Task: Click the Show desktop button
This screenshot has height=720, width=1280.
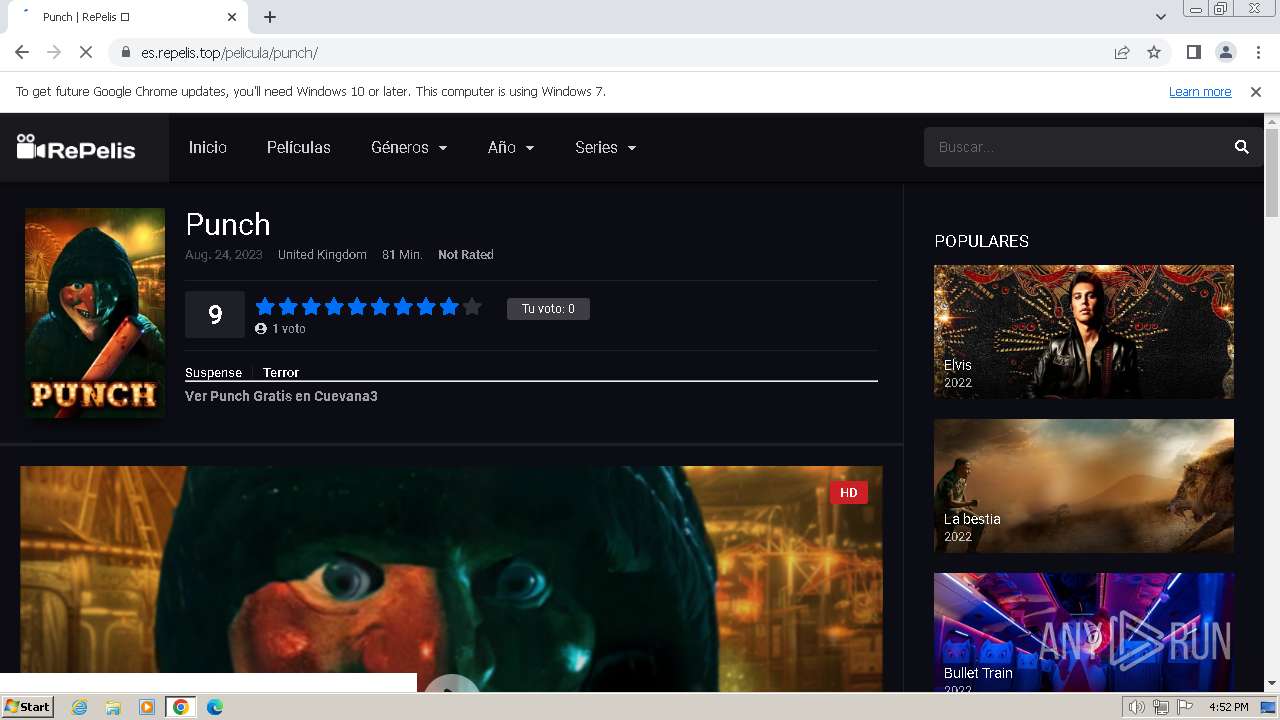Action: tap(1268, 707)
